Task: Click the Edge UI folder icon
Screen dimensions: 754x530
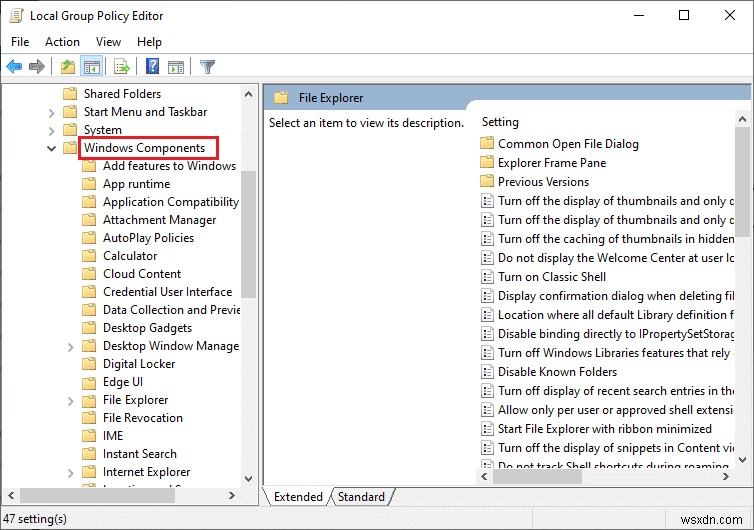Action: [89, 382]
